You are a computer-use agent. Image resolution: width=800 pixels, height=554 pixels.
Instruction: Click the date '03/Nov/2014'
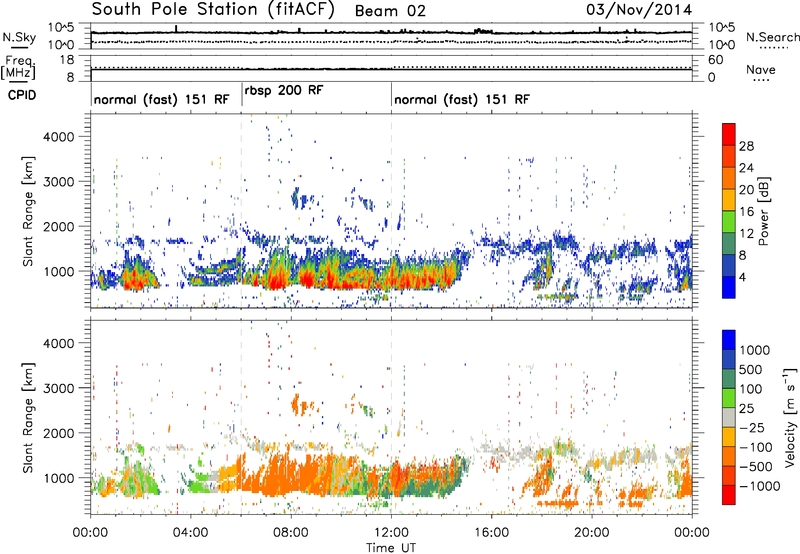639,10
